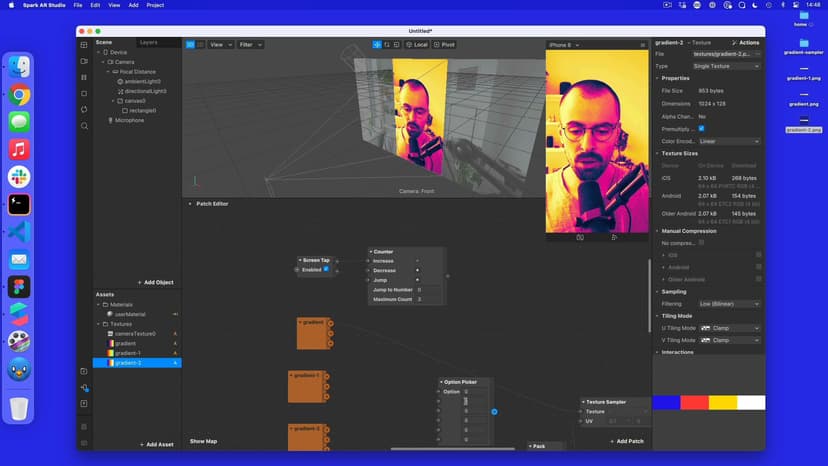Viewport: 828px width, 466px height.
Task: Open the File menu
Action: (x=78, y=5)
